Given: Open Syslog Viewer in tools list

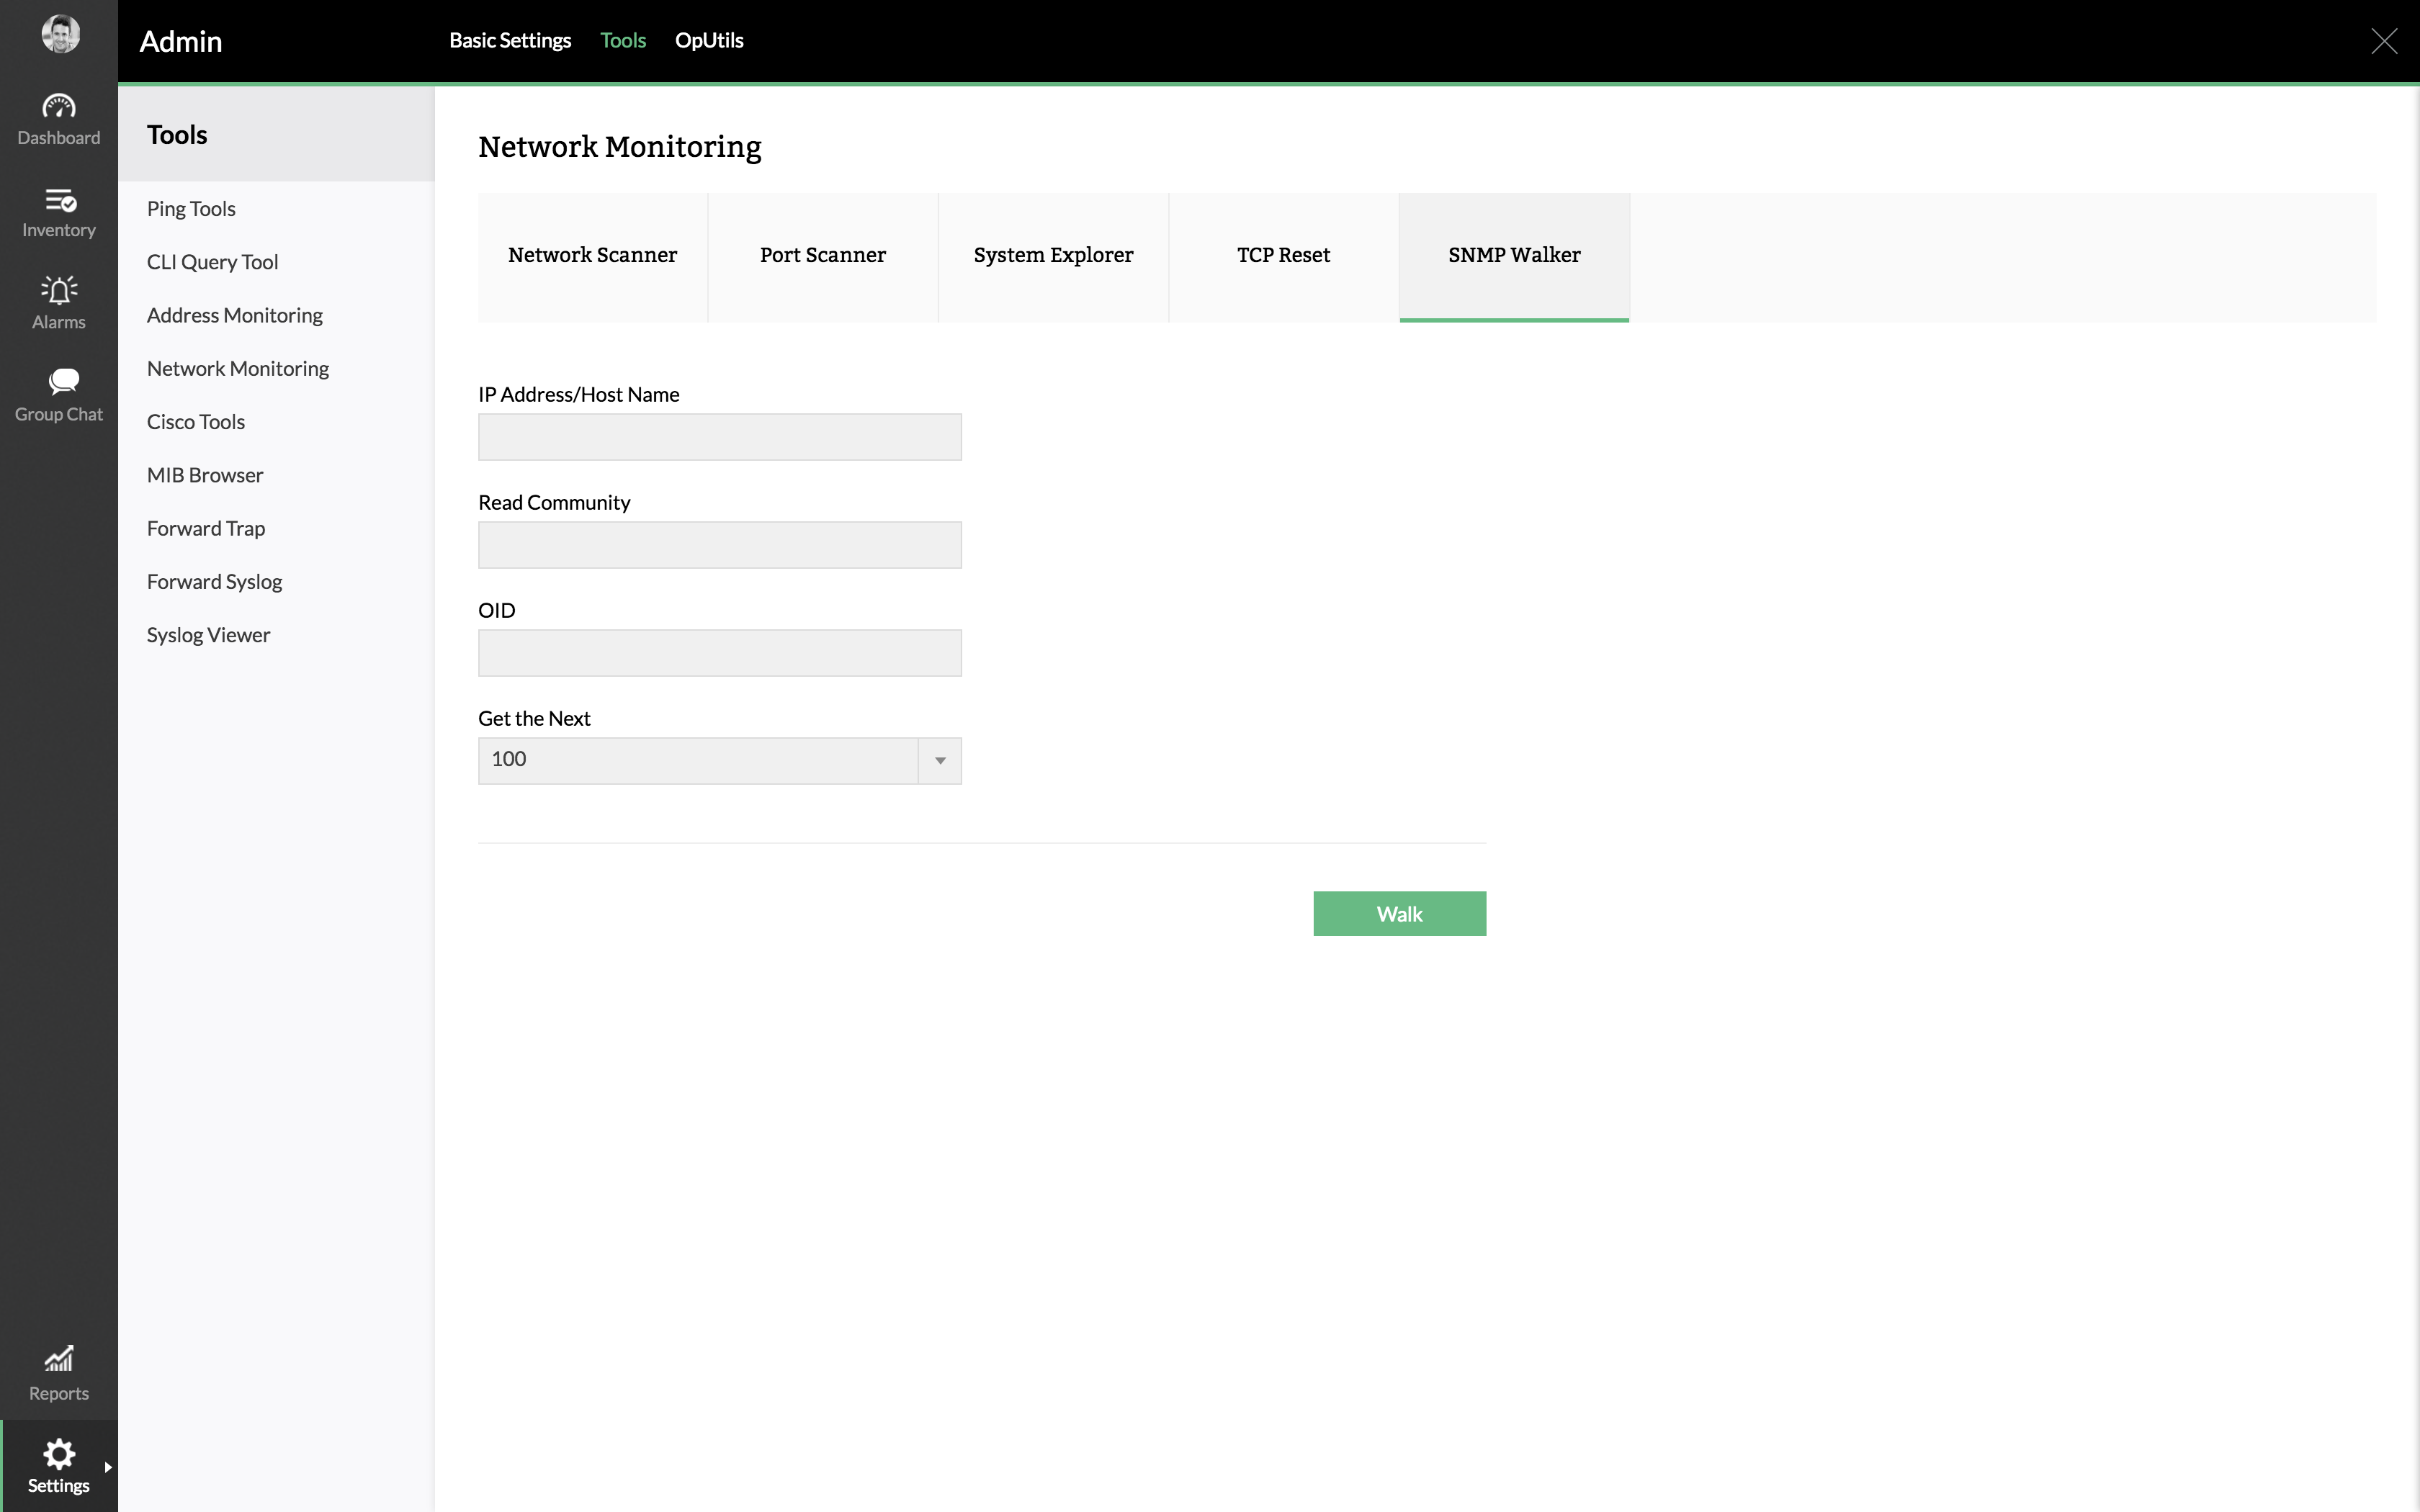Looking at the screenshot, I should (x=208, y=635).
